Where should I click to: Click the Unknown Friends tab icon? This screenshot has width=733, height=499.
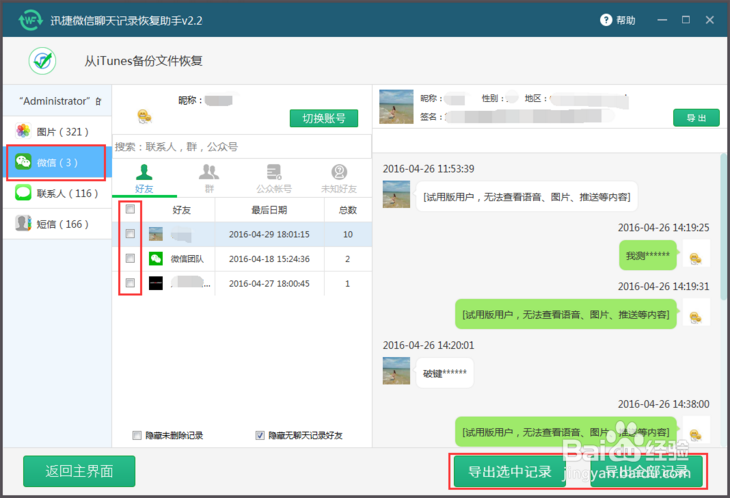coord(339,172)
